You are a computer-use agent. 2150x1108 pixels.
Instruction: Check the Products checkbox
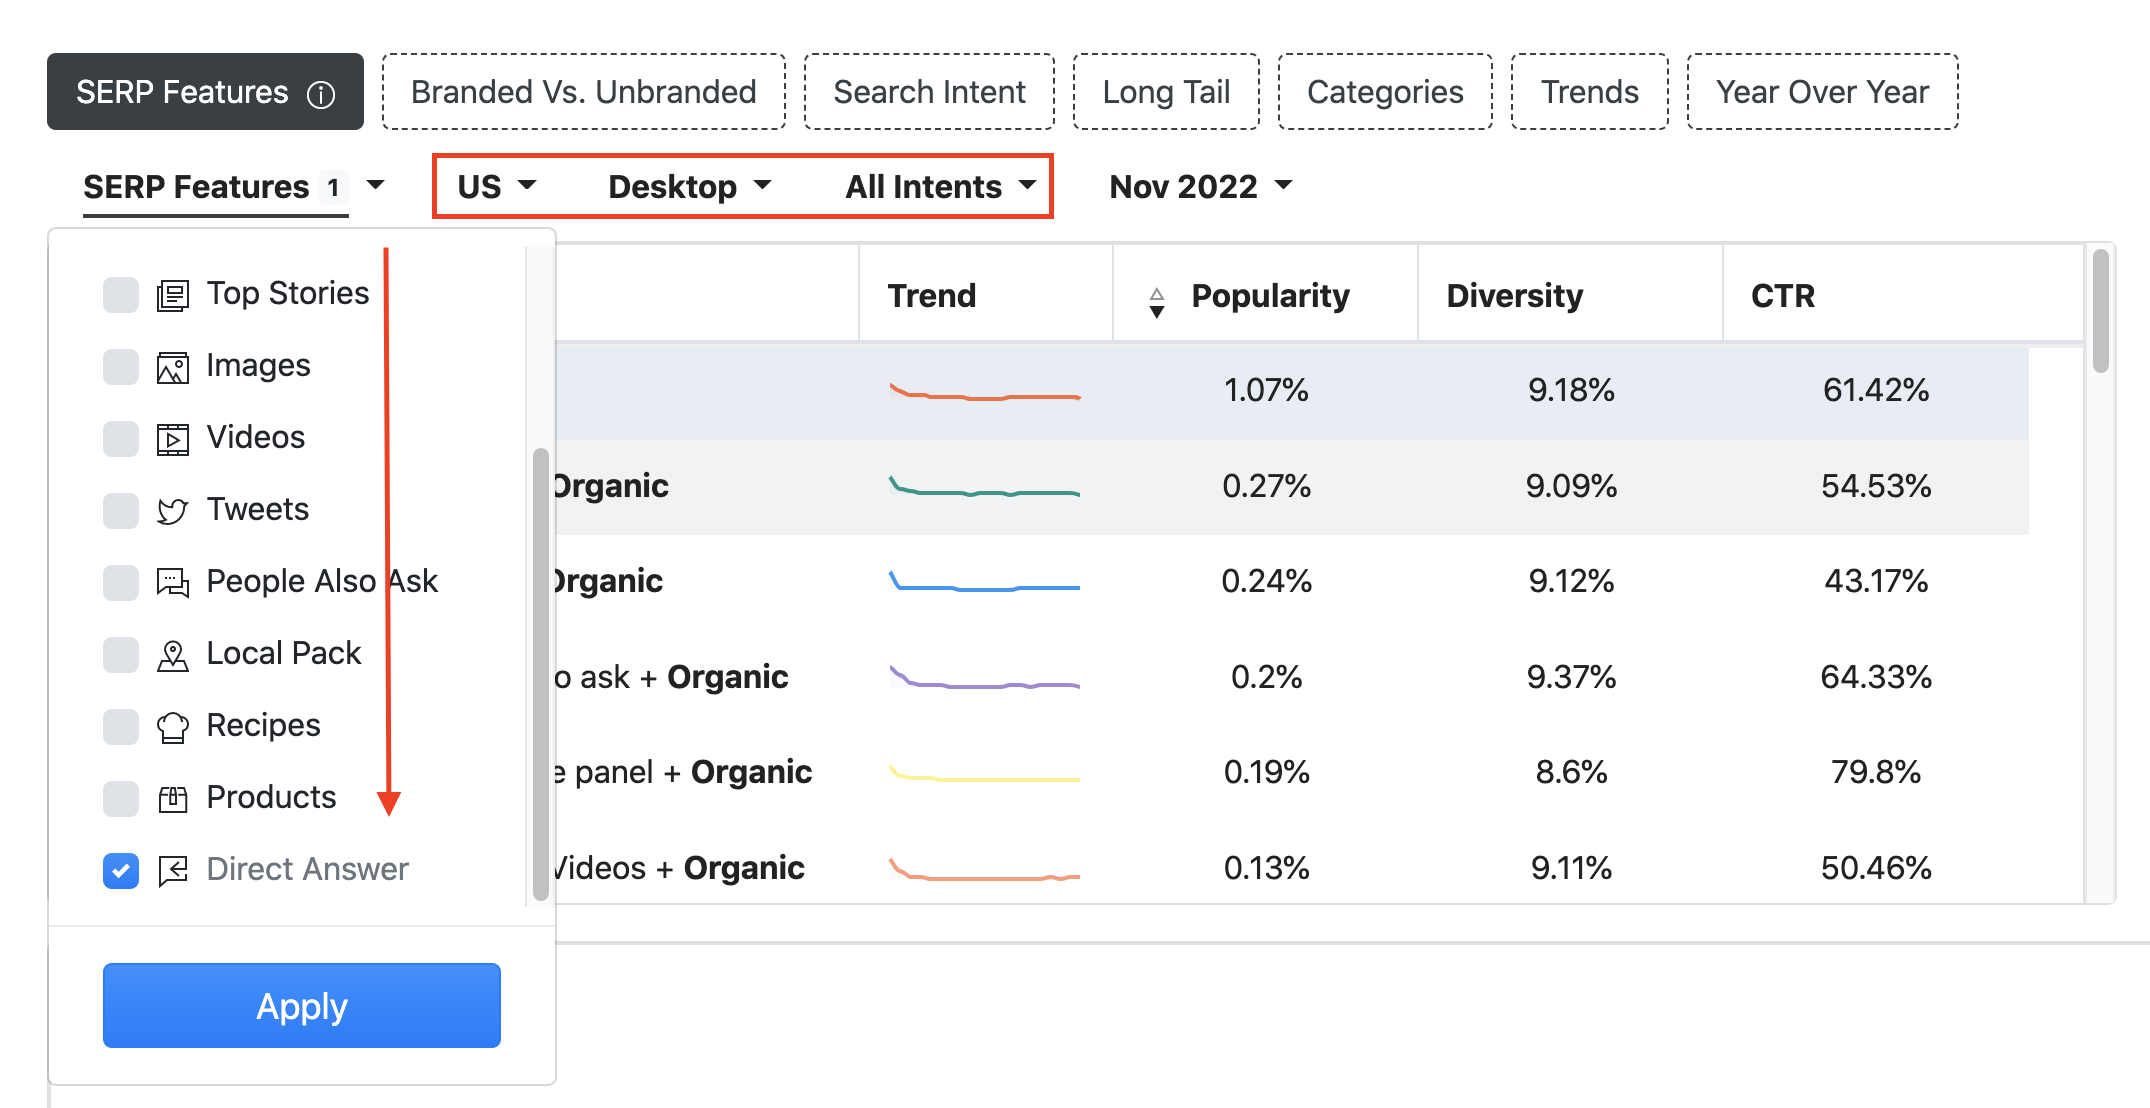click(x=121, y=798)
